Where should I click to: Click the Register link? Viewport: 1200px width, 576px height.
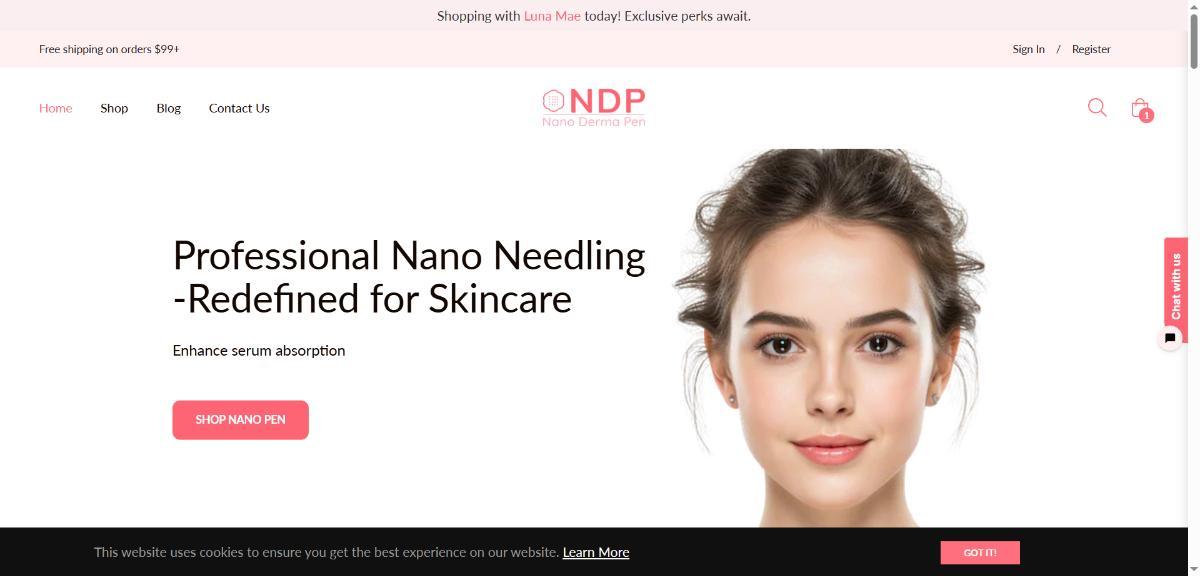(x=1091, y=49)
